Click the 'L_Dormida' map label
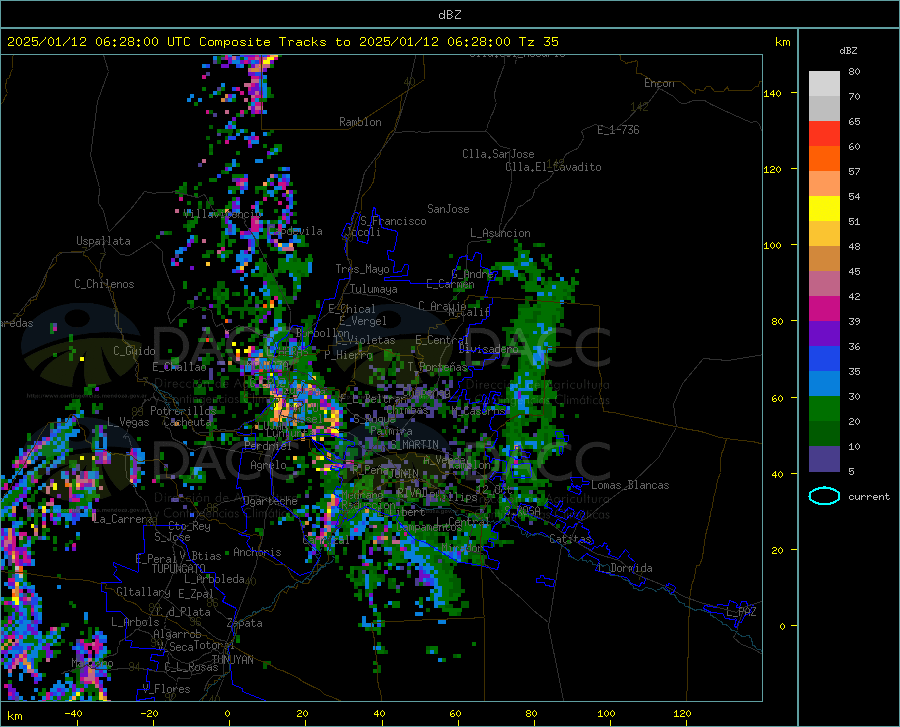Viewport: 900px width, 727px height. pyautogui.click(x=625, y=568)
